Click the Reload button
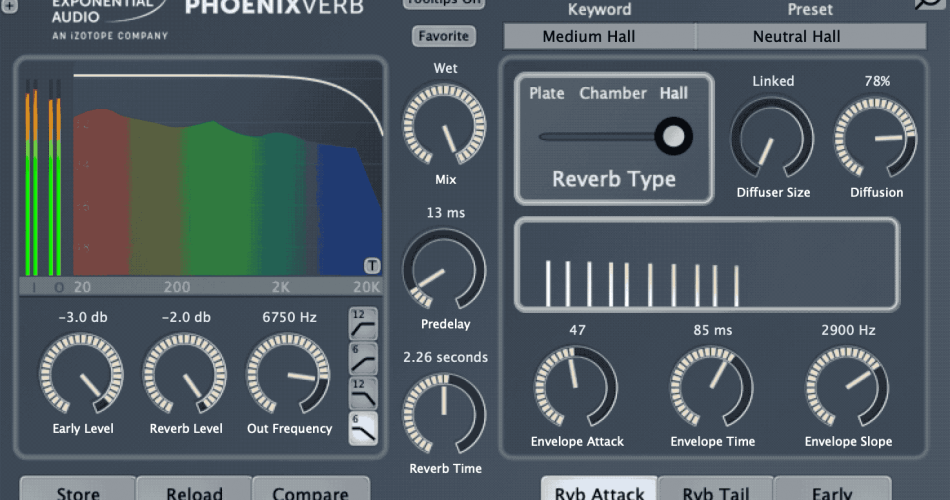 tap(194, 488)
